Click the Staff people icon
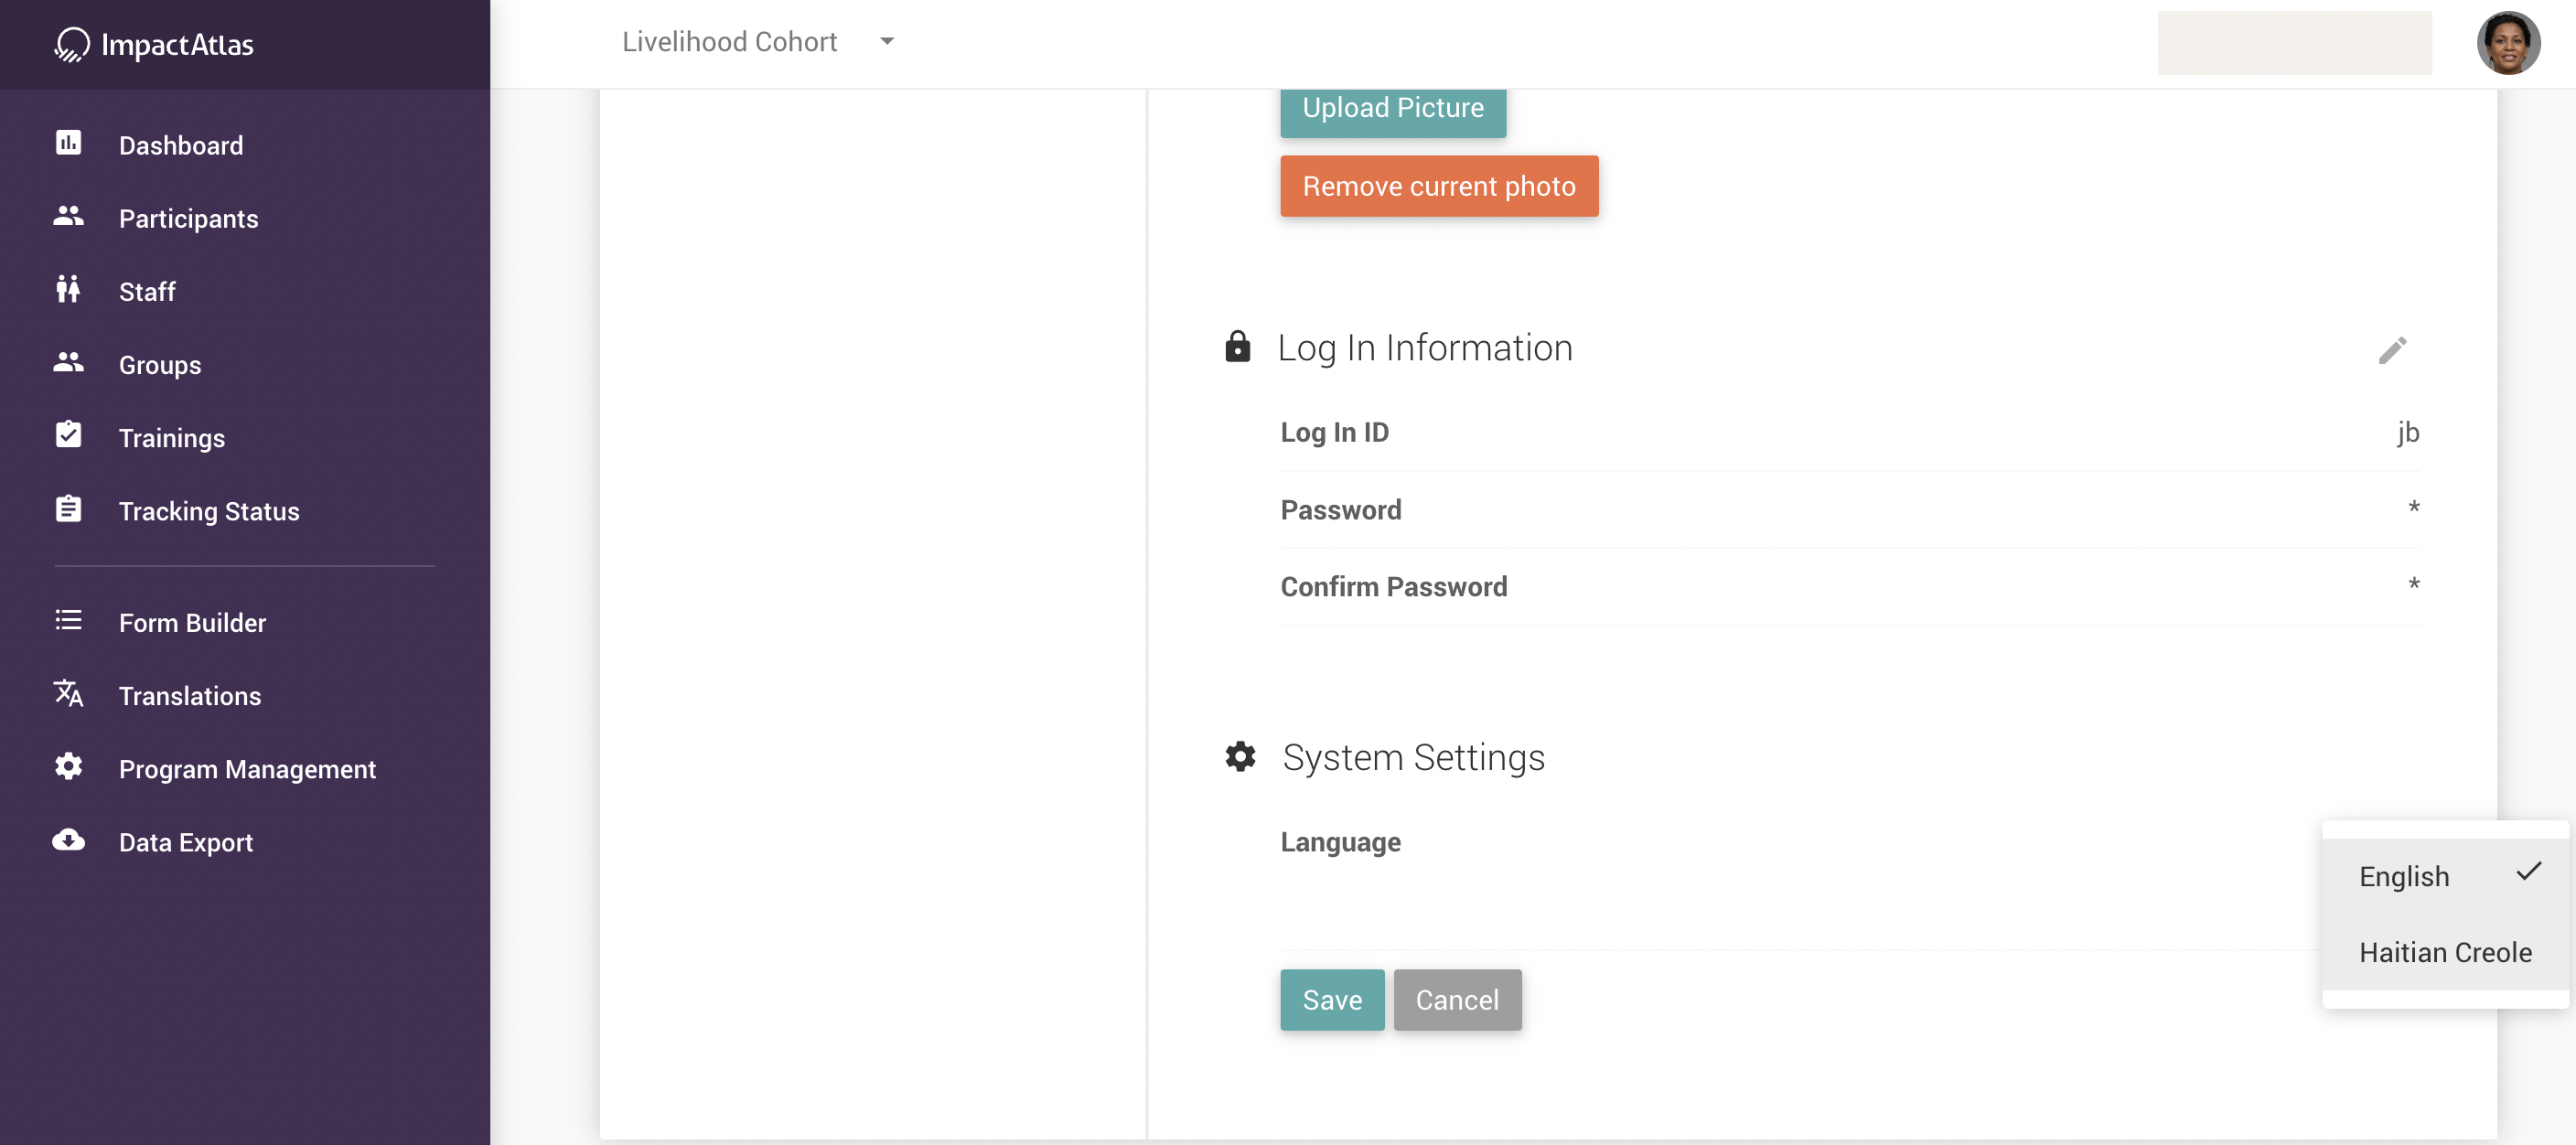Image resolution: width=2576 pixels, height=1145 pixels. coord(68,290)
